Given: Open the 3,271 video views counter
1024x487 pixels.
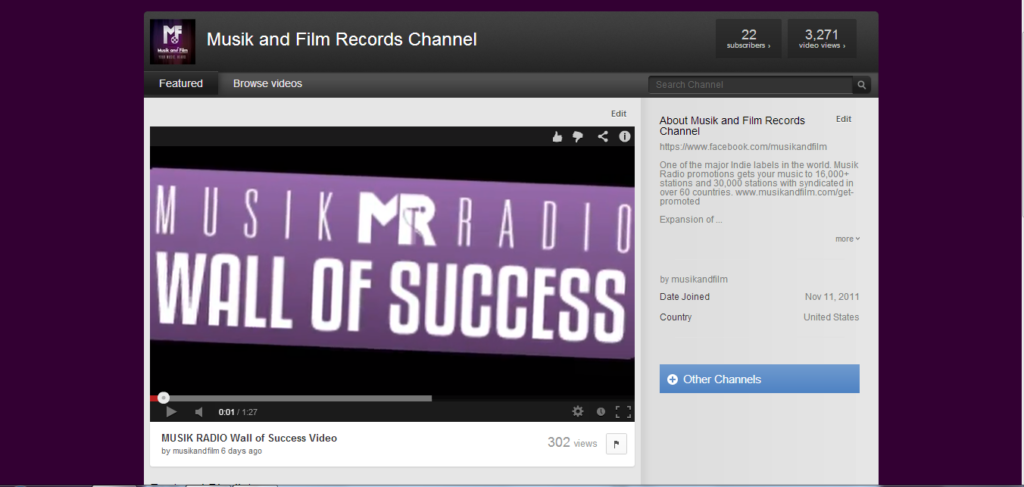Looking at the screenshot, I should point(822,39).
